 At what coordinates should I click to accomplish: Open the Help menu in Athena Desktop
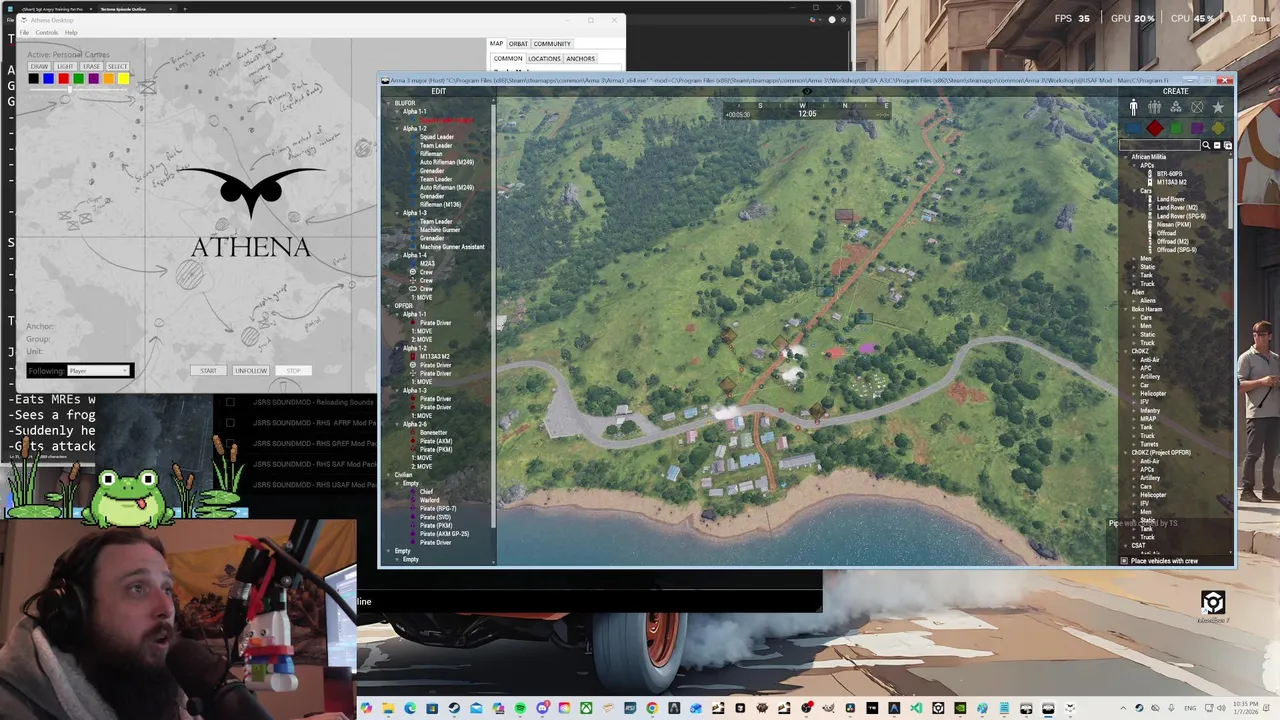coord(71,33)
